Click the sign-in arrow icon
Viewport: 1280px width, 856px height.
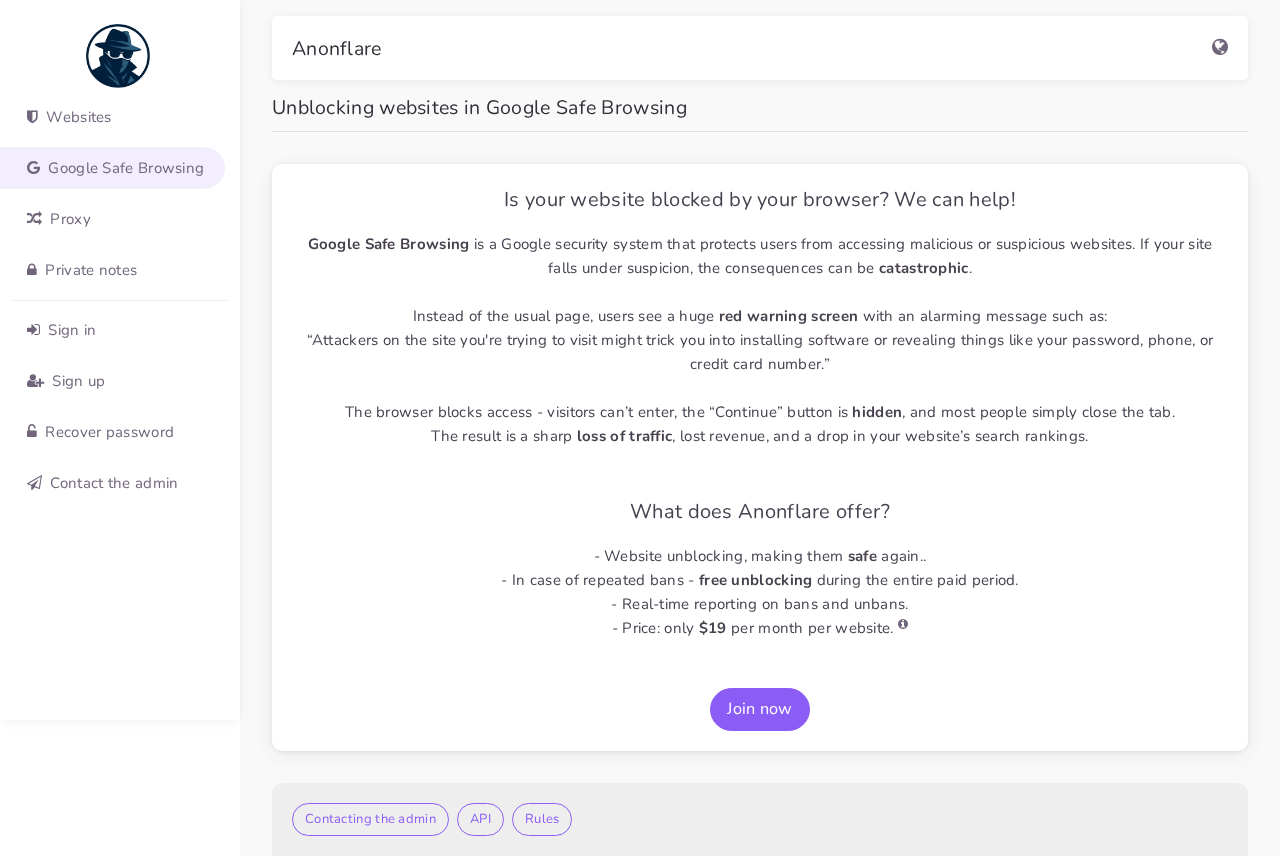(x=34, y=330)
